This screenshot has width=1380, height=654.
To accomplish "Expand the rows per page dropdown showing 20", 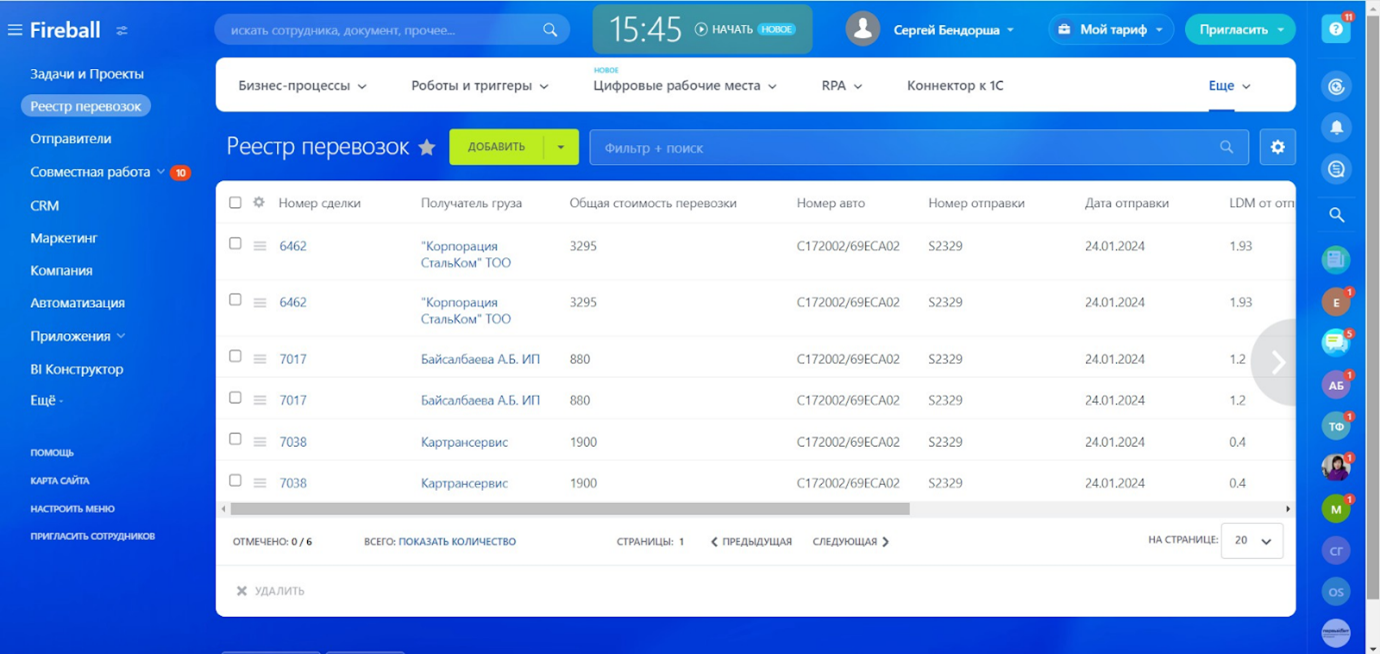I will point(1252,541).
